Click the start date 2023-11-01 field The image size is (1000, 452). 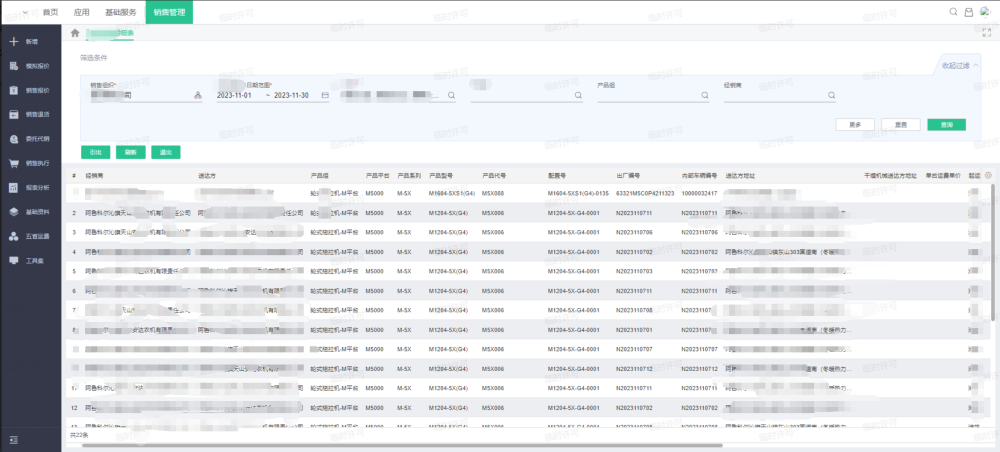235,95
